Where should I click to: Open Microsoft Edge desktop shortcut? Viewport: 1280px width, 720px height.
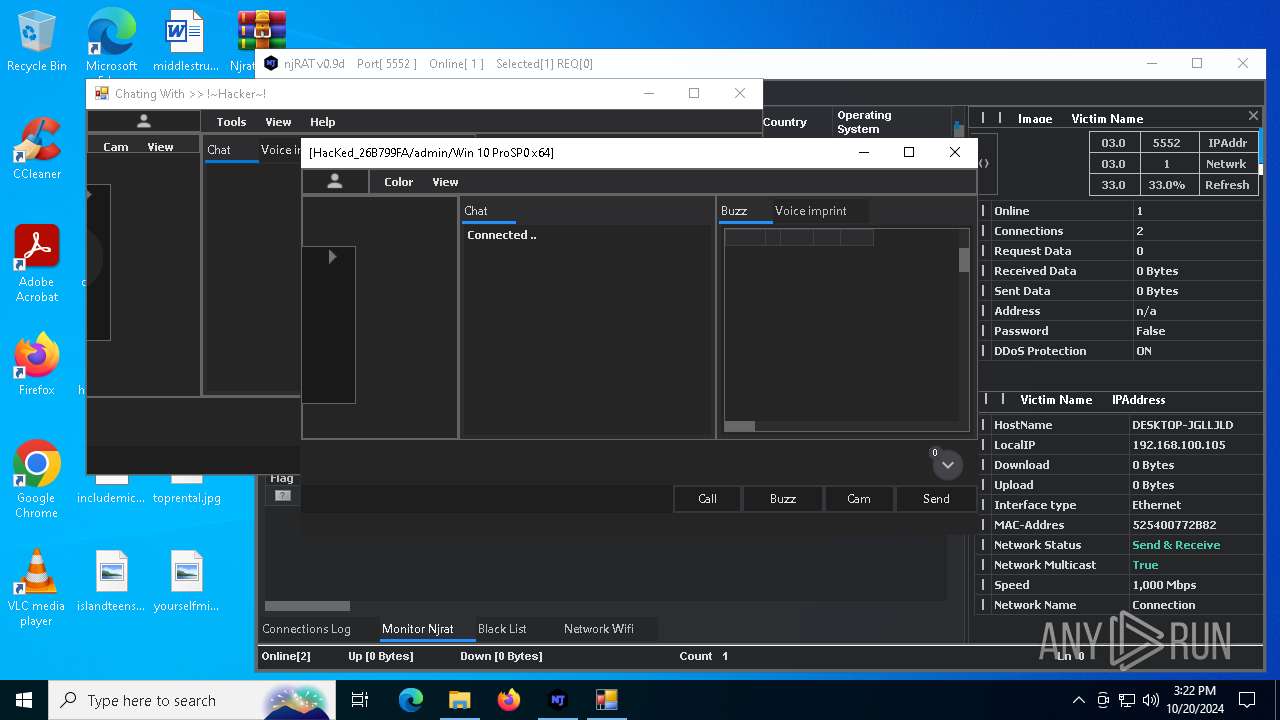[111, 41]
